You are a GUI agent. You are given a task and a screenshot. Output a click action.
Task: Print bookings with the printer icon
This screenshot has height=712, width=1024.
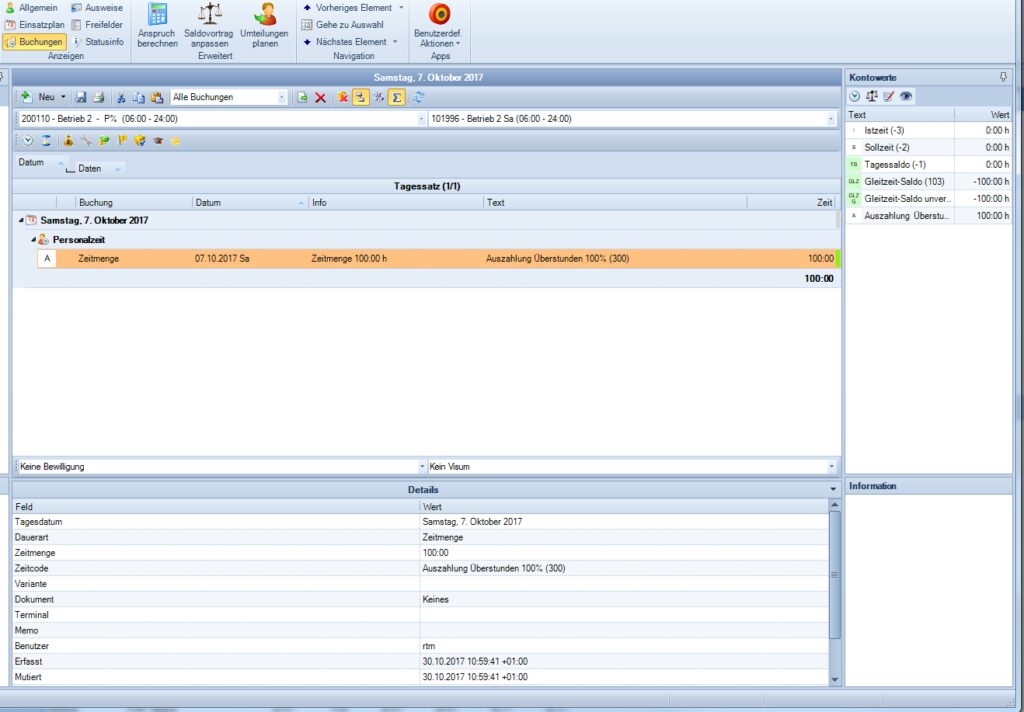point(99,97)
